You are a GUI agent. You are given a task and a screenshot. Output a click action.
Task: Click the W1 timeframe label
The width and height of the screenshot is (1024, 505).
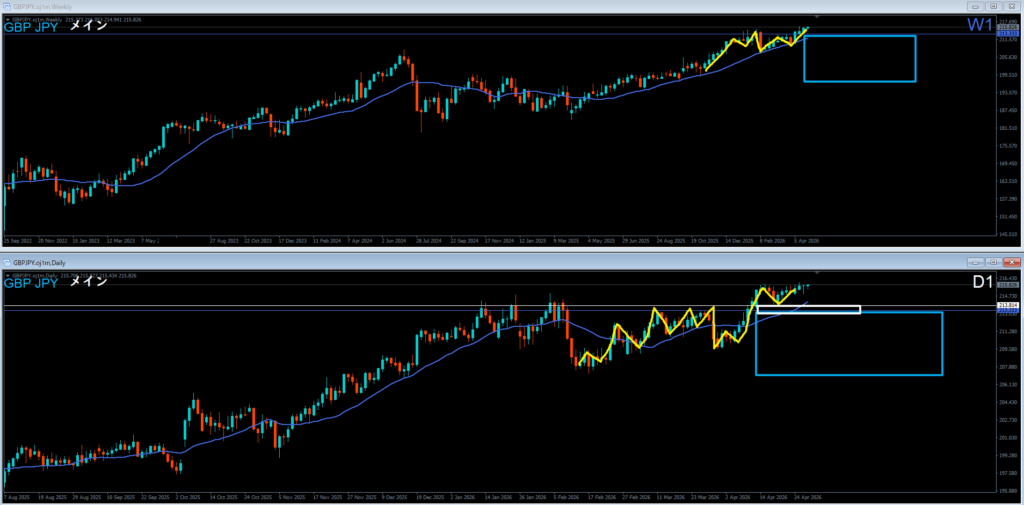[980, 25]
